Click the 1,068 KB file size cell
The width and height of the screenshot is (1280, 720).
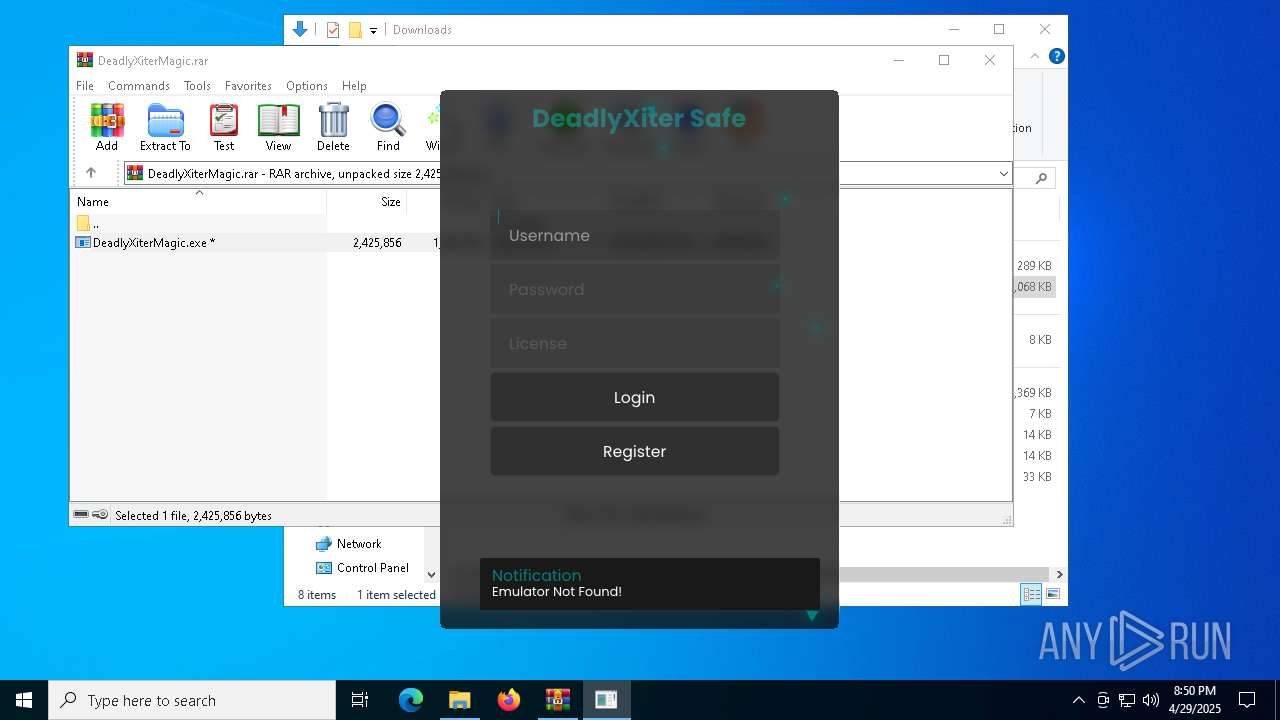click(1033, 287)
